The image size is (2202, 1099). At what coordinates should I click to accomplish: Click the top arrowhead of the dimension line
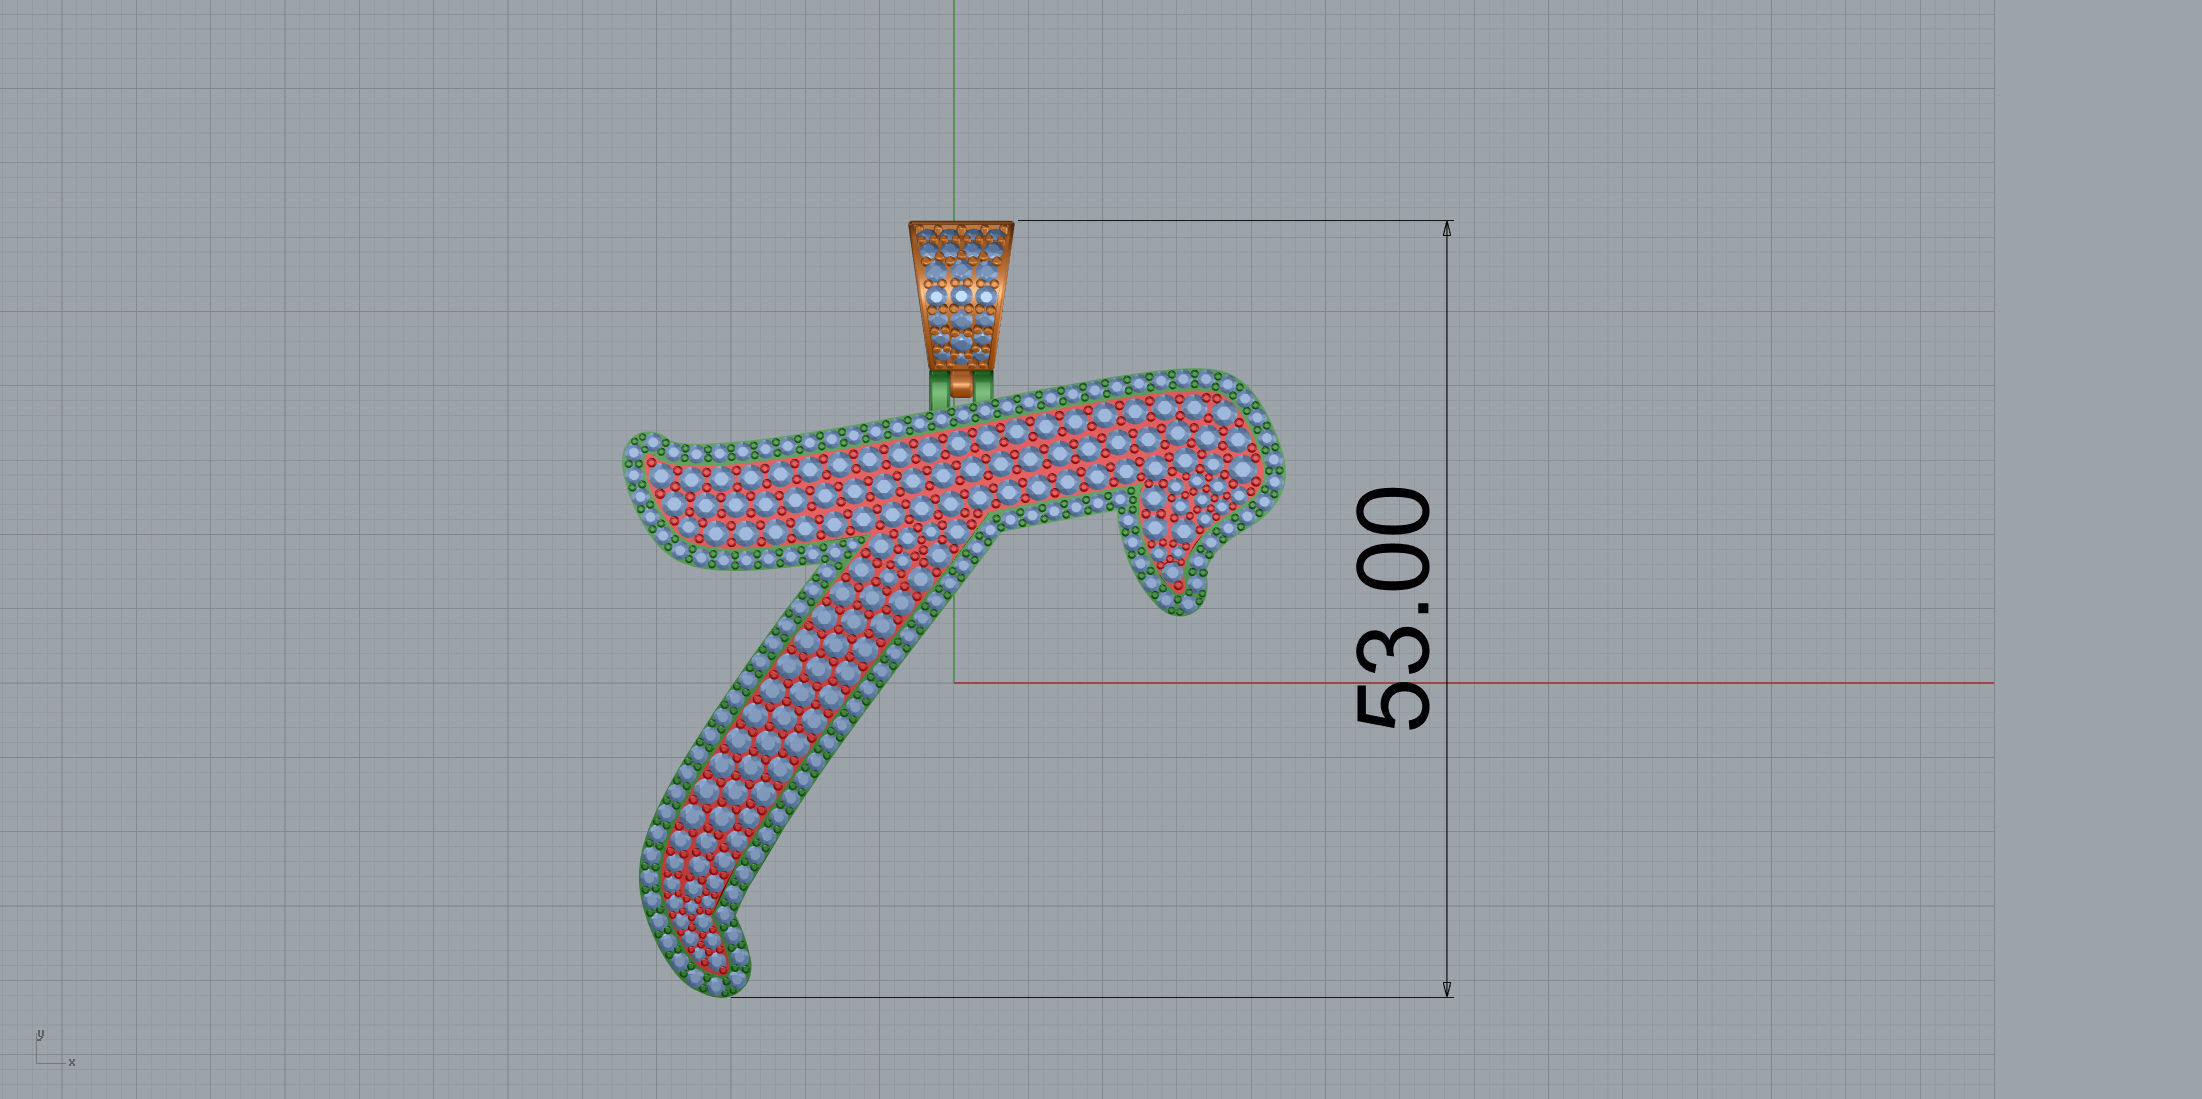(1447, 229)
